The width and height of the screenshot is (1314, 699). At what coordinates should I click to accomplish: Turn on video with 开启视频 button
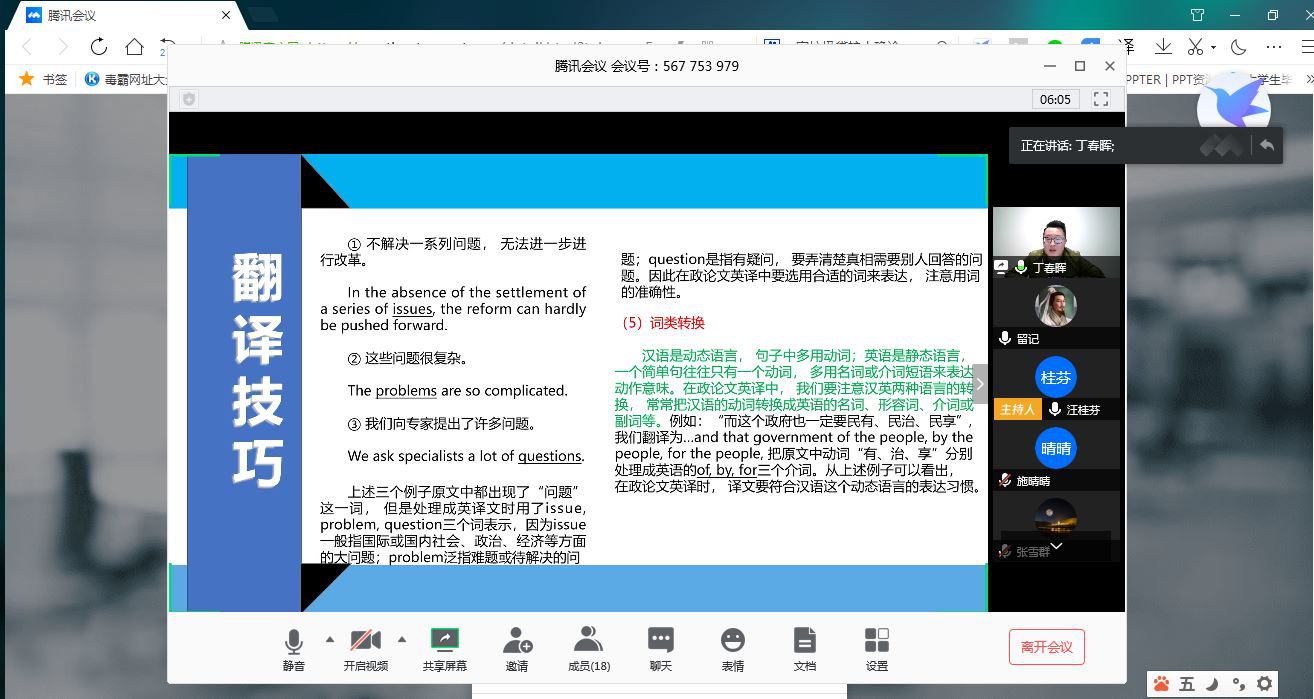tap(366, 648)
